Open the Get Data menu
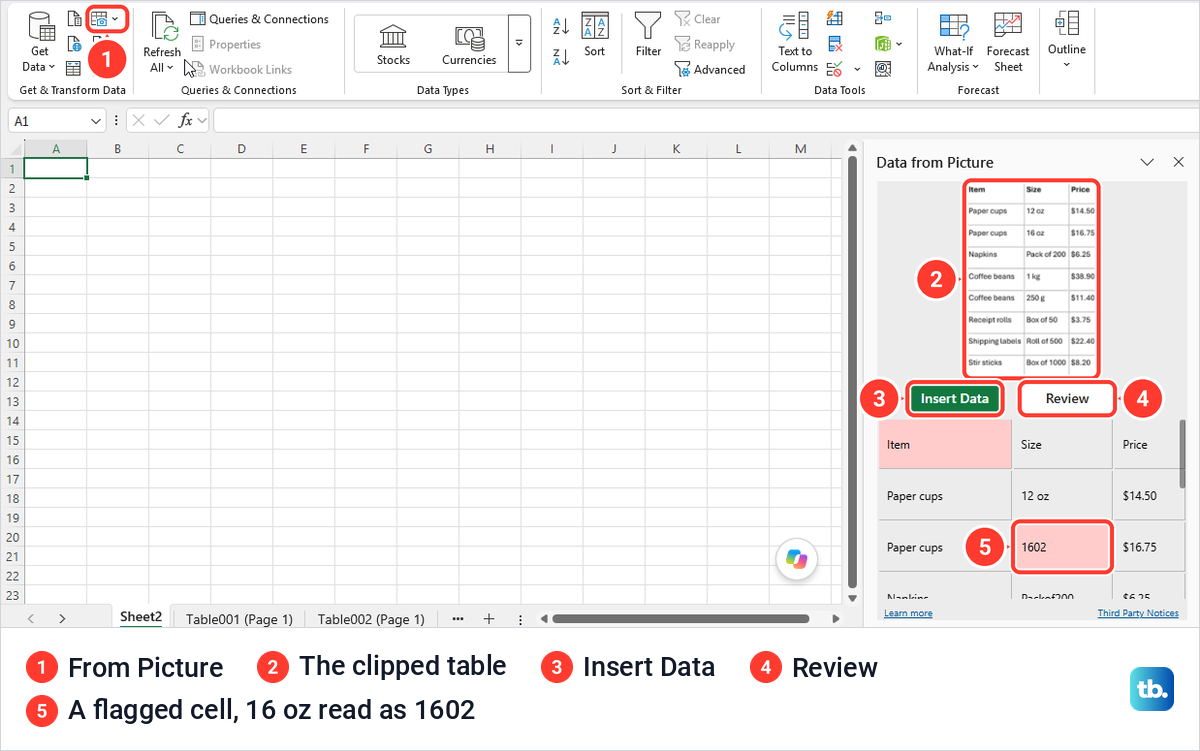This screenshot has height=751, width=1200. pos(40,42)
